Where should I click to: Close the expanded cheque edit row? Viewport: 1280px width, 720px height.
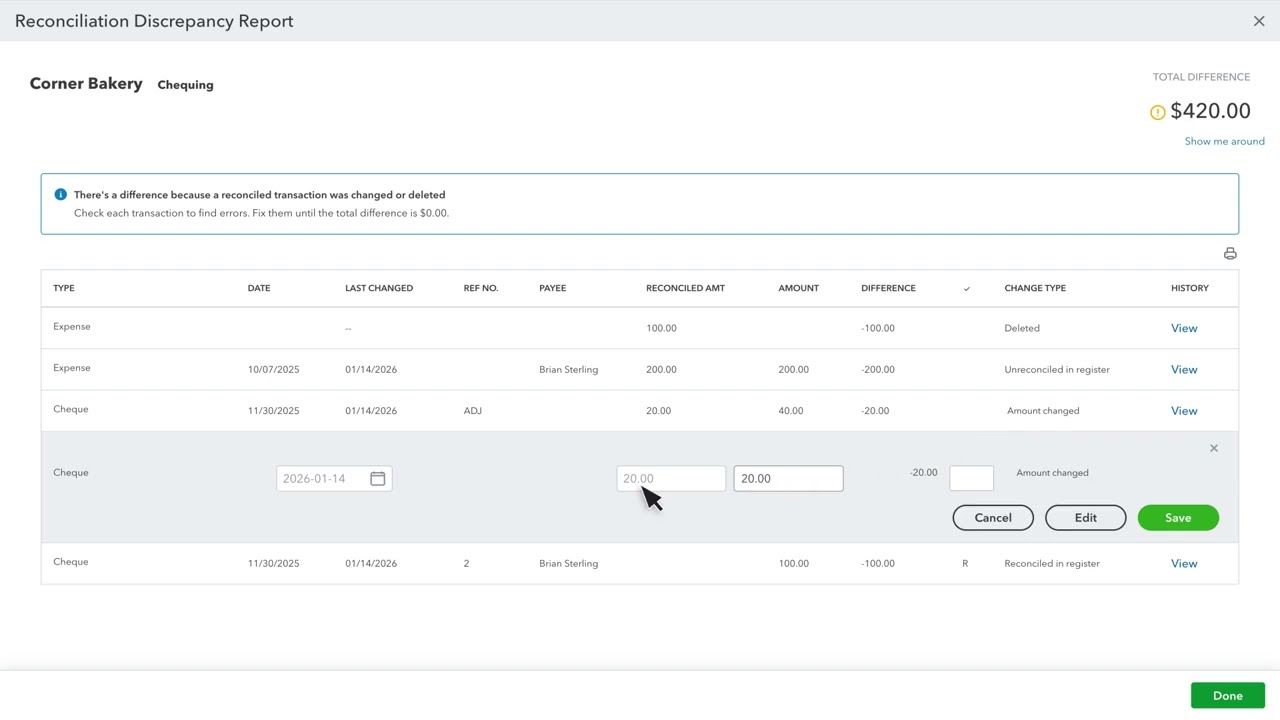[x=1214, y=448]
